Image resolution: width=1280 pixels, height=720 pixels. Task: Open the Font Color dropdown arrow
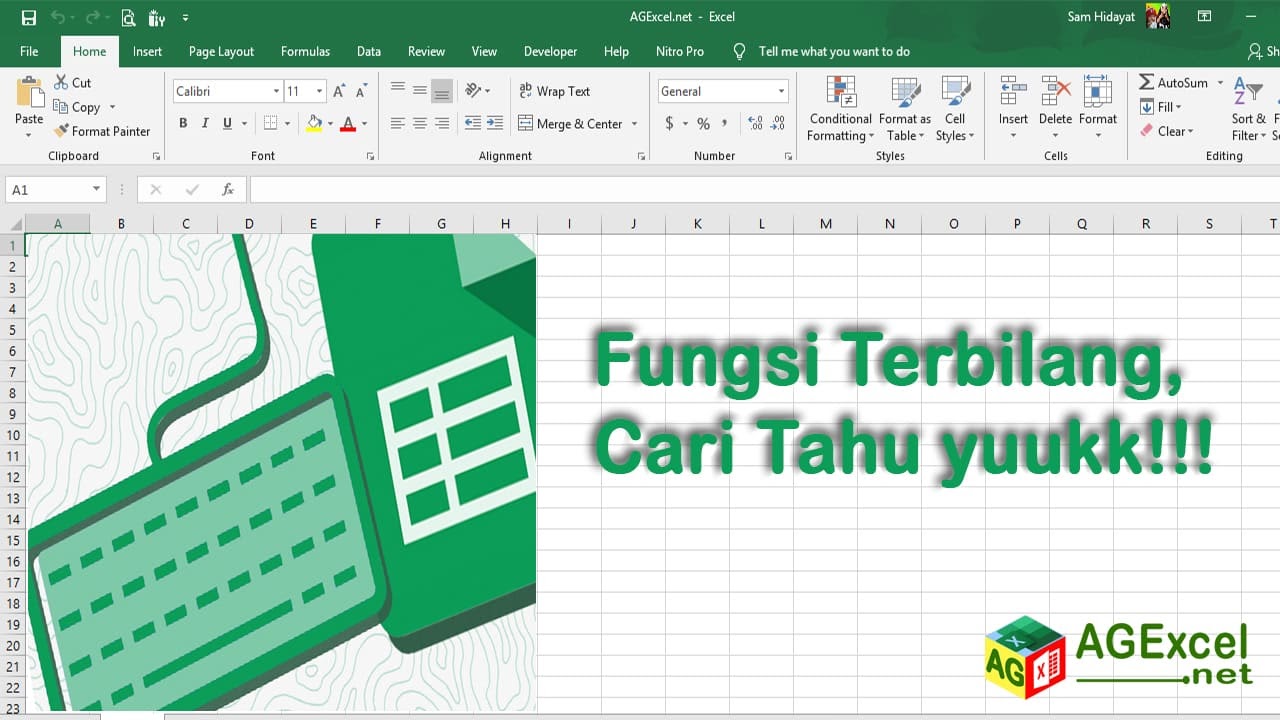point(364,123)
